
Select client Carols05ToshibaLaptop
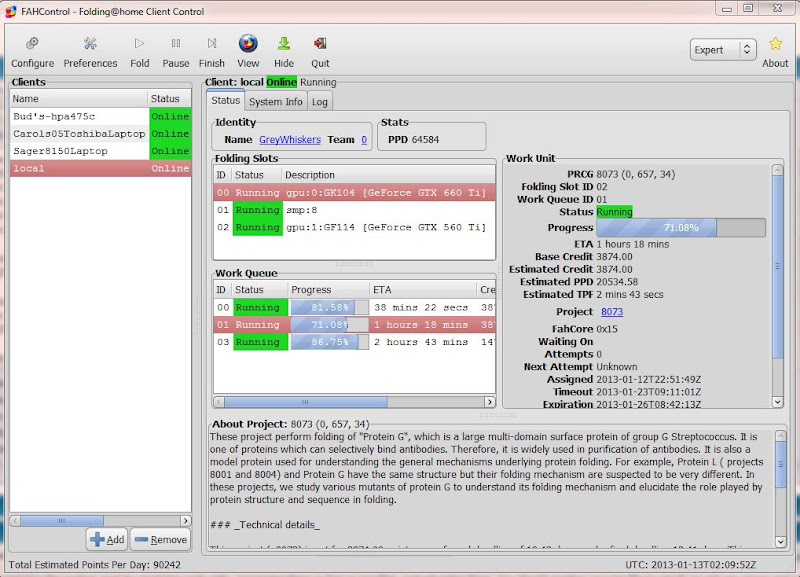click(101, 134)
